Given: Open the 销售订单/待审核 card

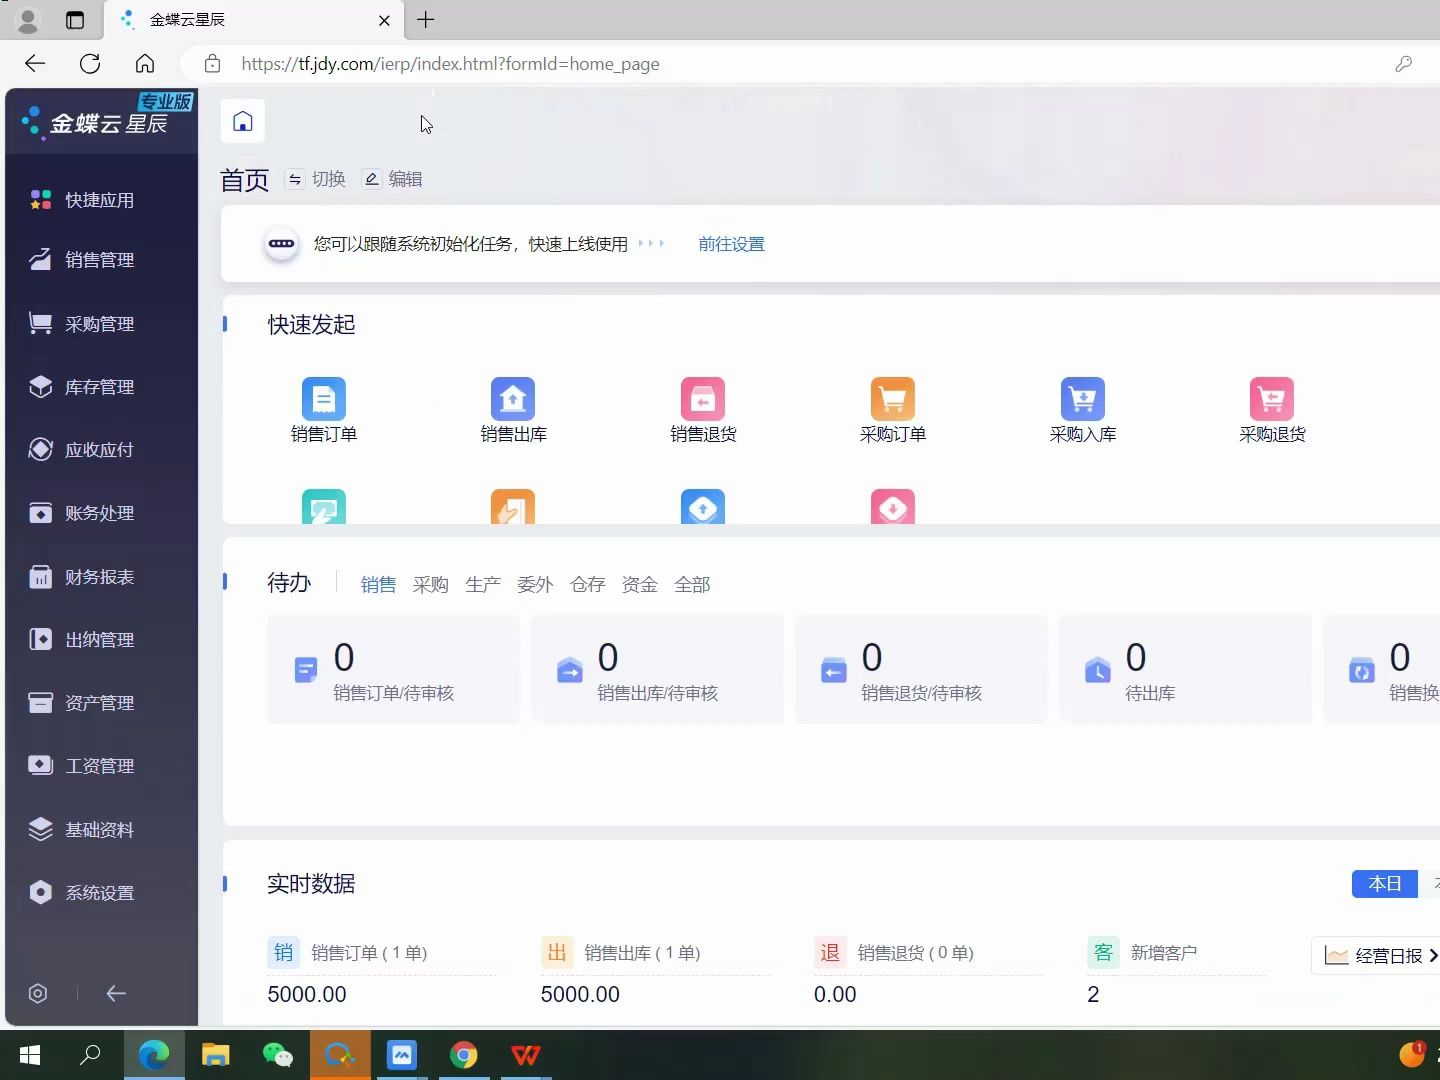Looking at the screenshot, I should 393,669.
